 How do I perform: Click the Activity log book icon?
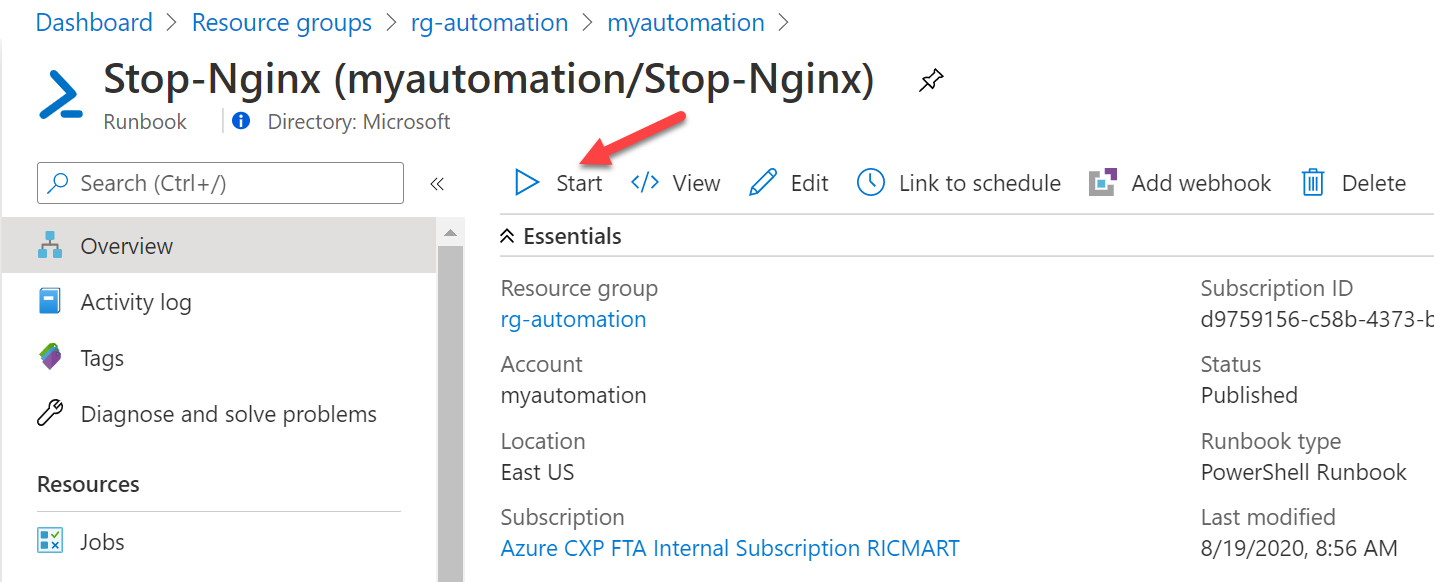50,302
